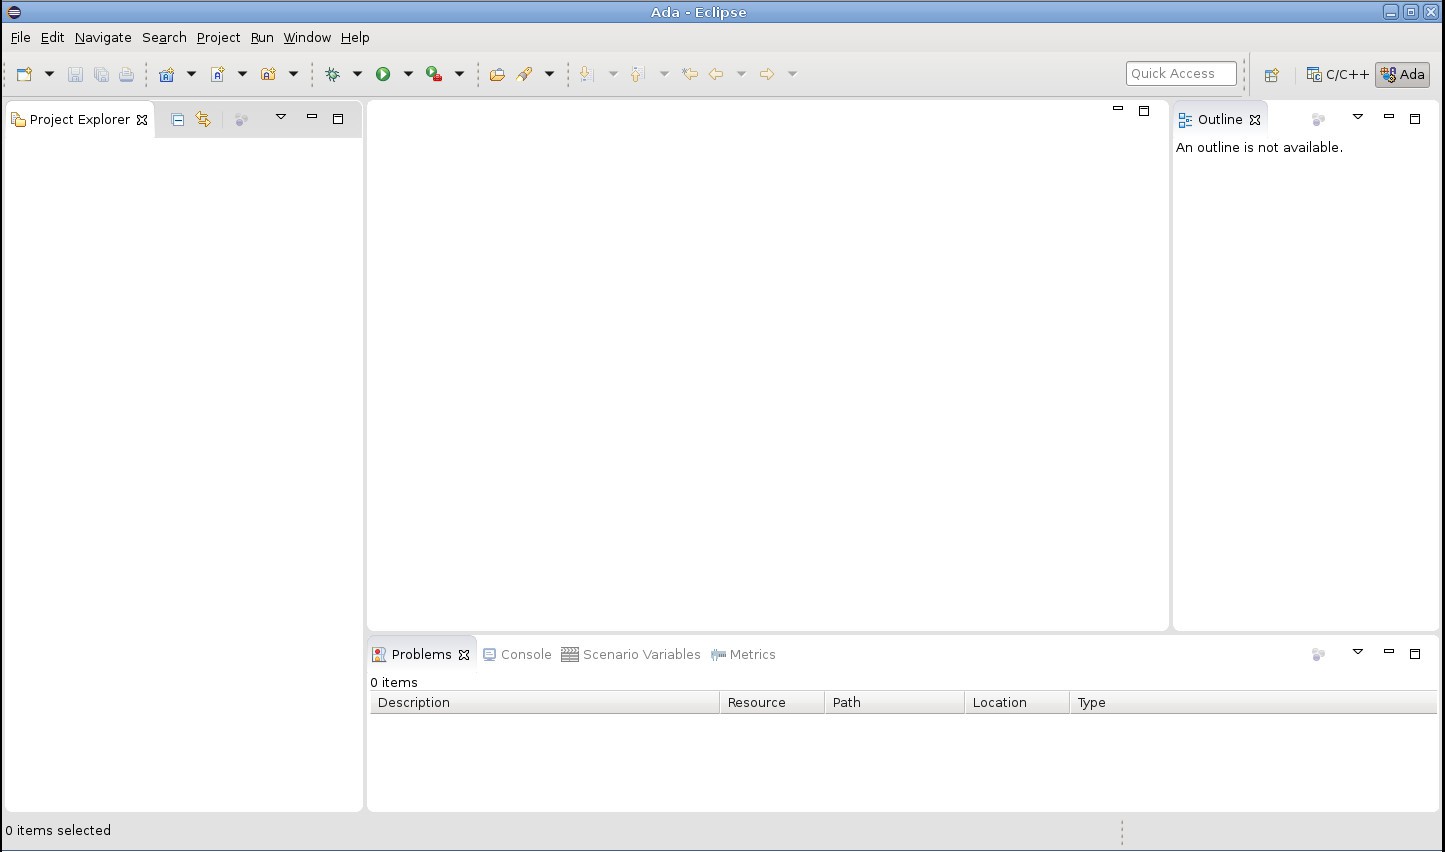The width and height of the screenshot is (1445, 852).
Task: Click inside the Quick Access field
Action: tap(1181, 73)
